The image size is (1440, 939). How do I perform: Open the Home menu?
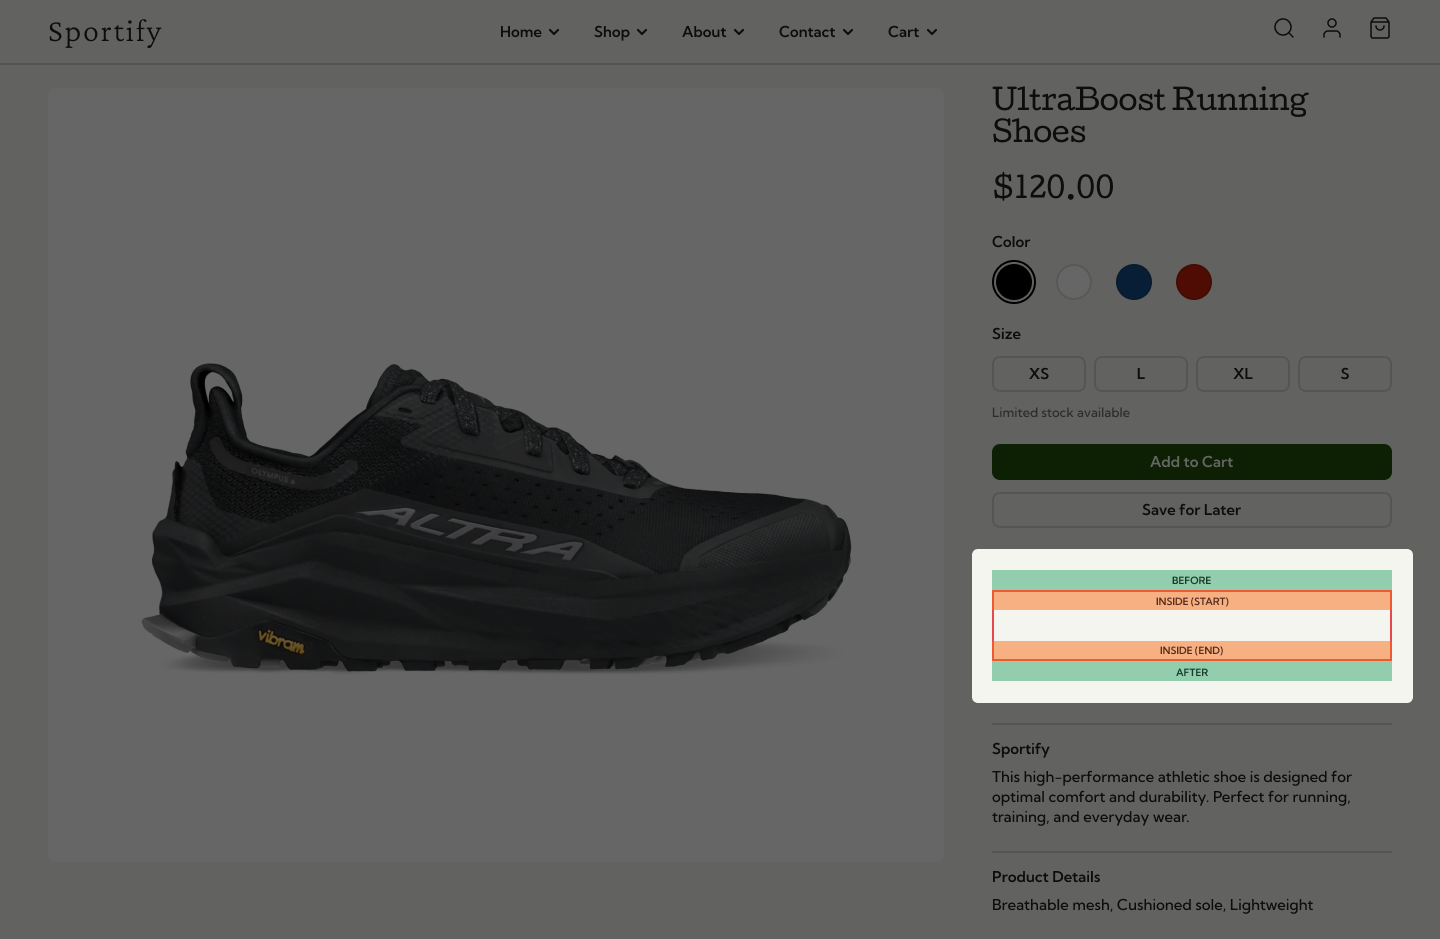(530, 32)
